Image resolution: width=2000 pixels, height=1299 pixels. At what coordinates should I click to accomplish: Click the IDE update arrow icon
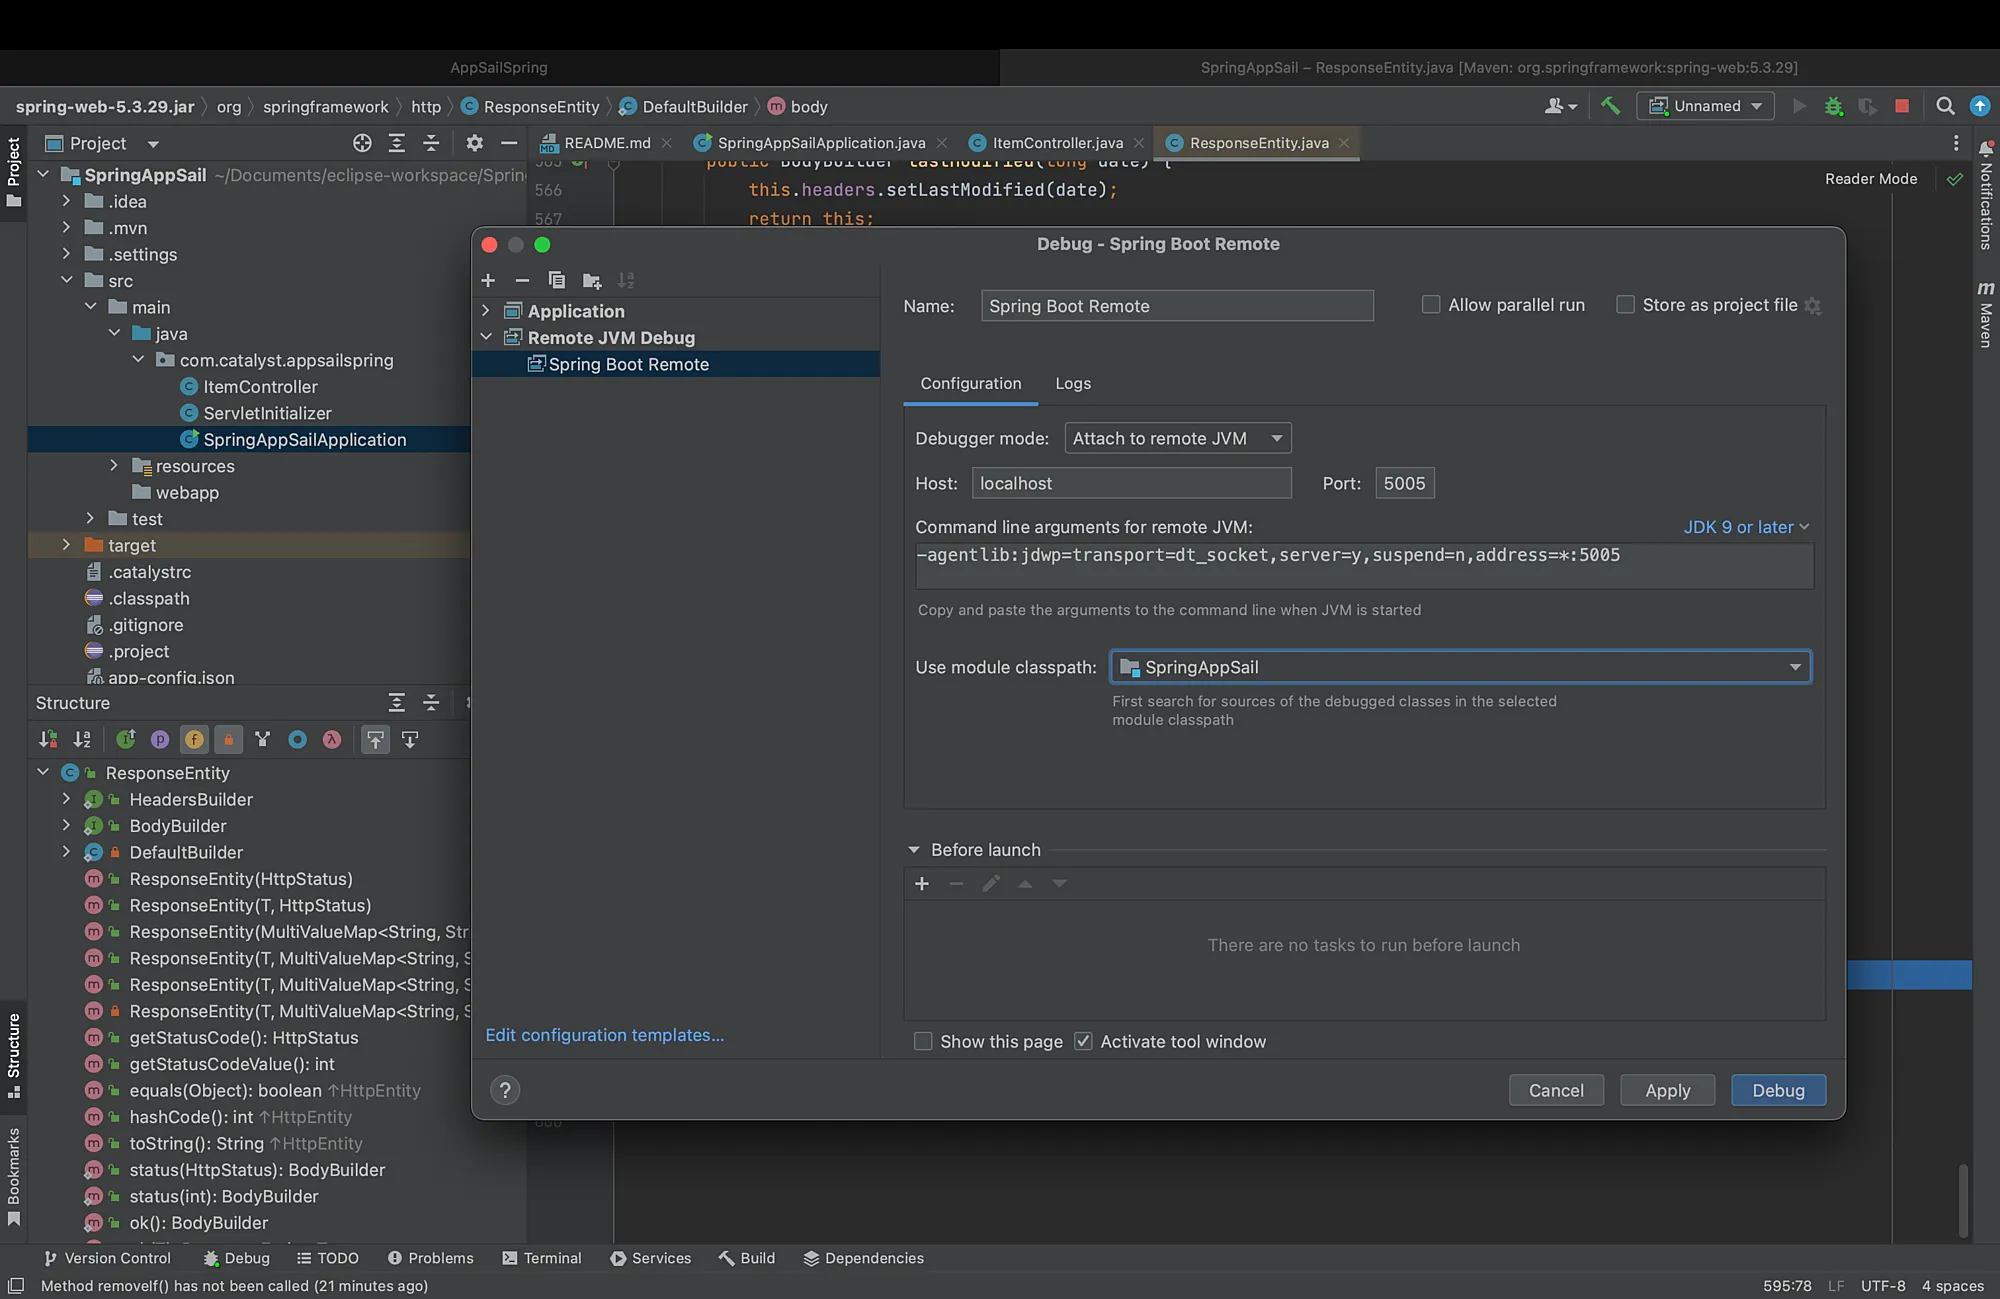point(1979,106)
